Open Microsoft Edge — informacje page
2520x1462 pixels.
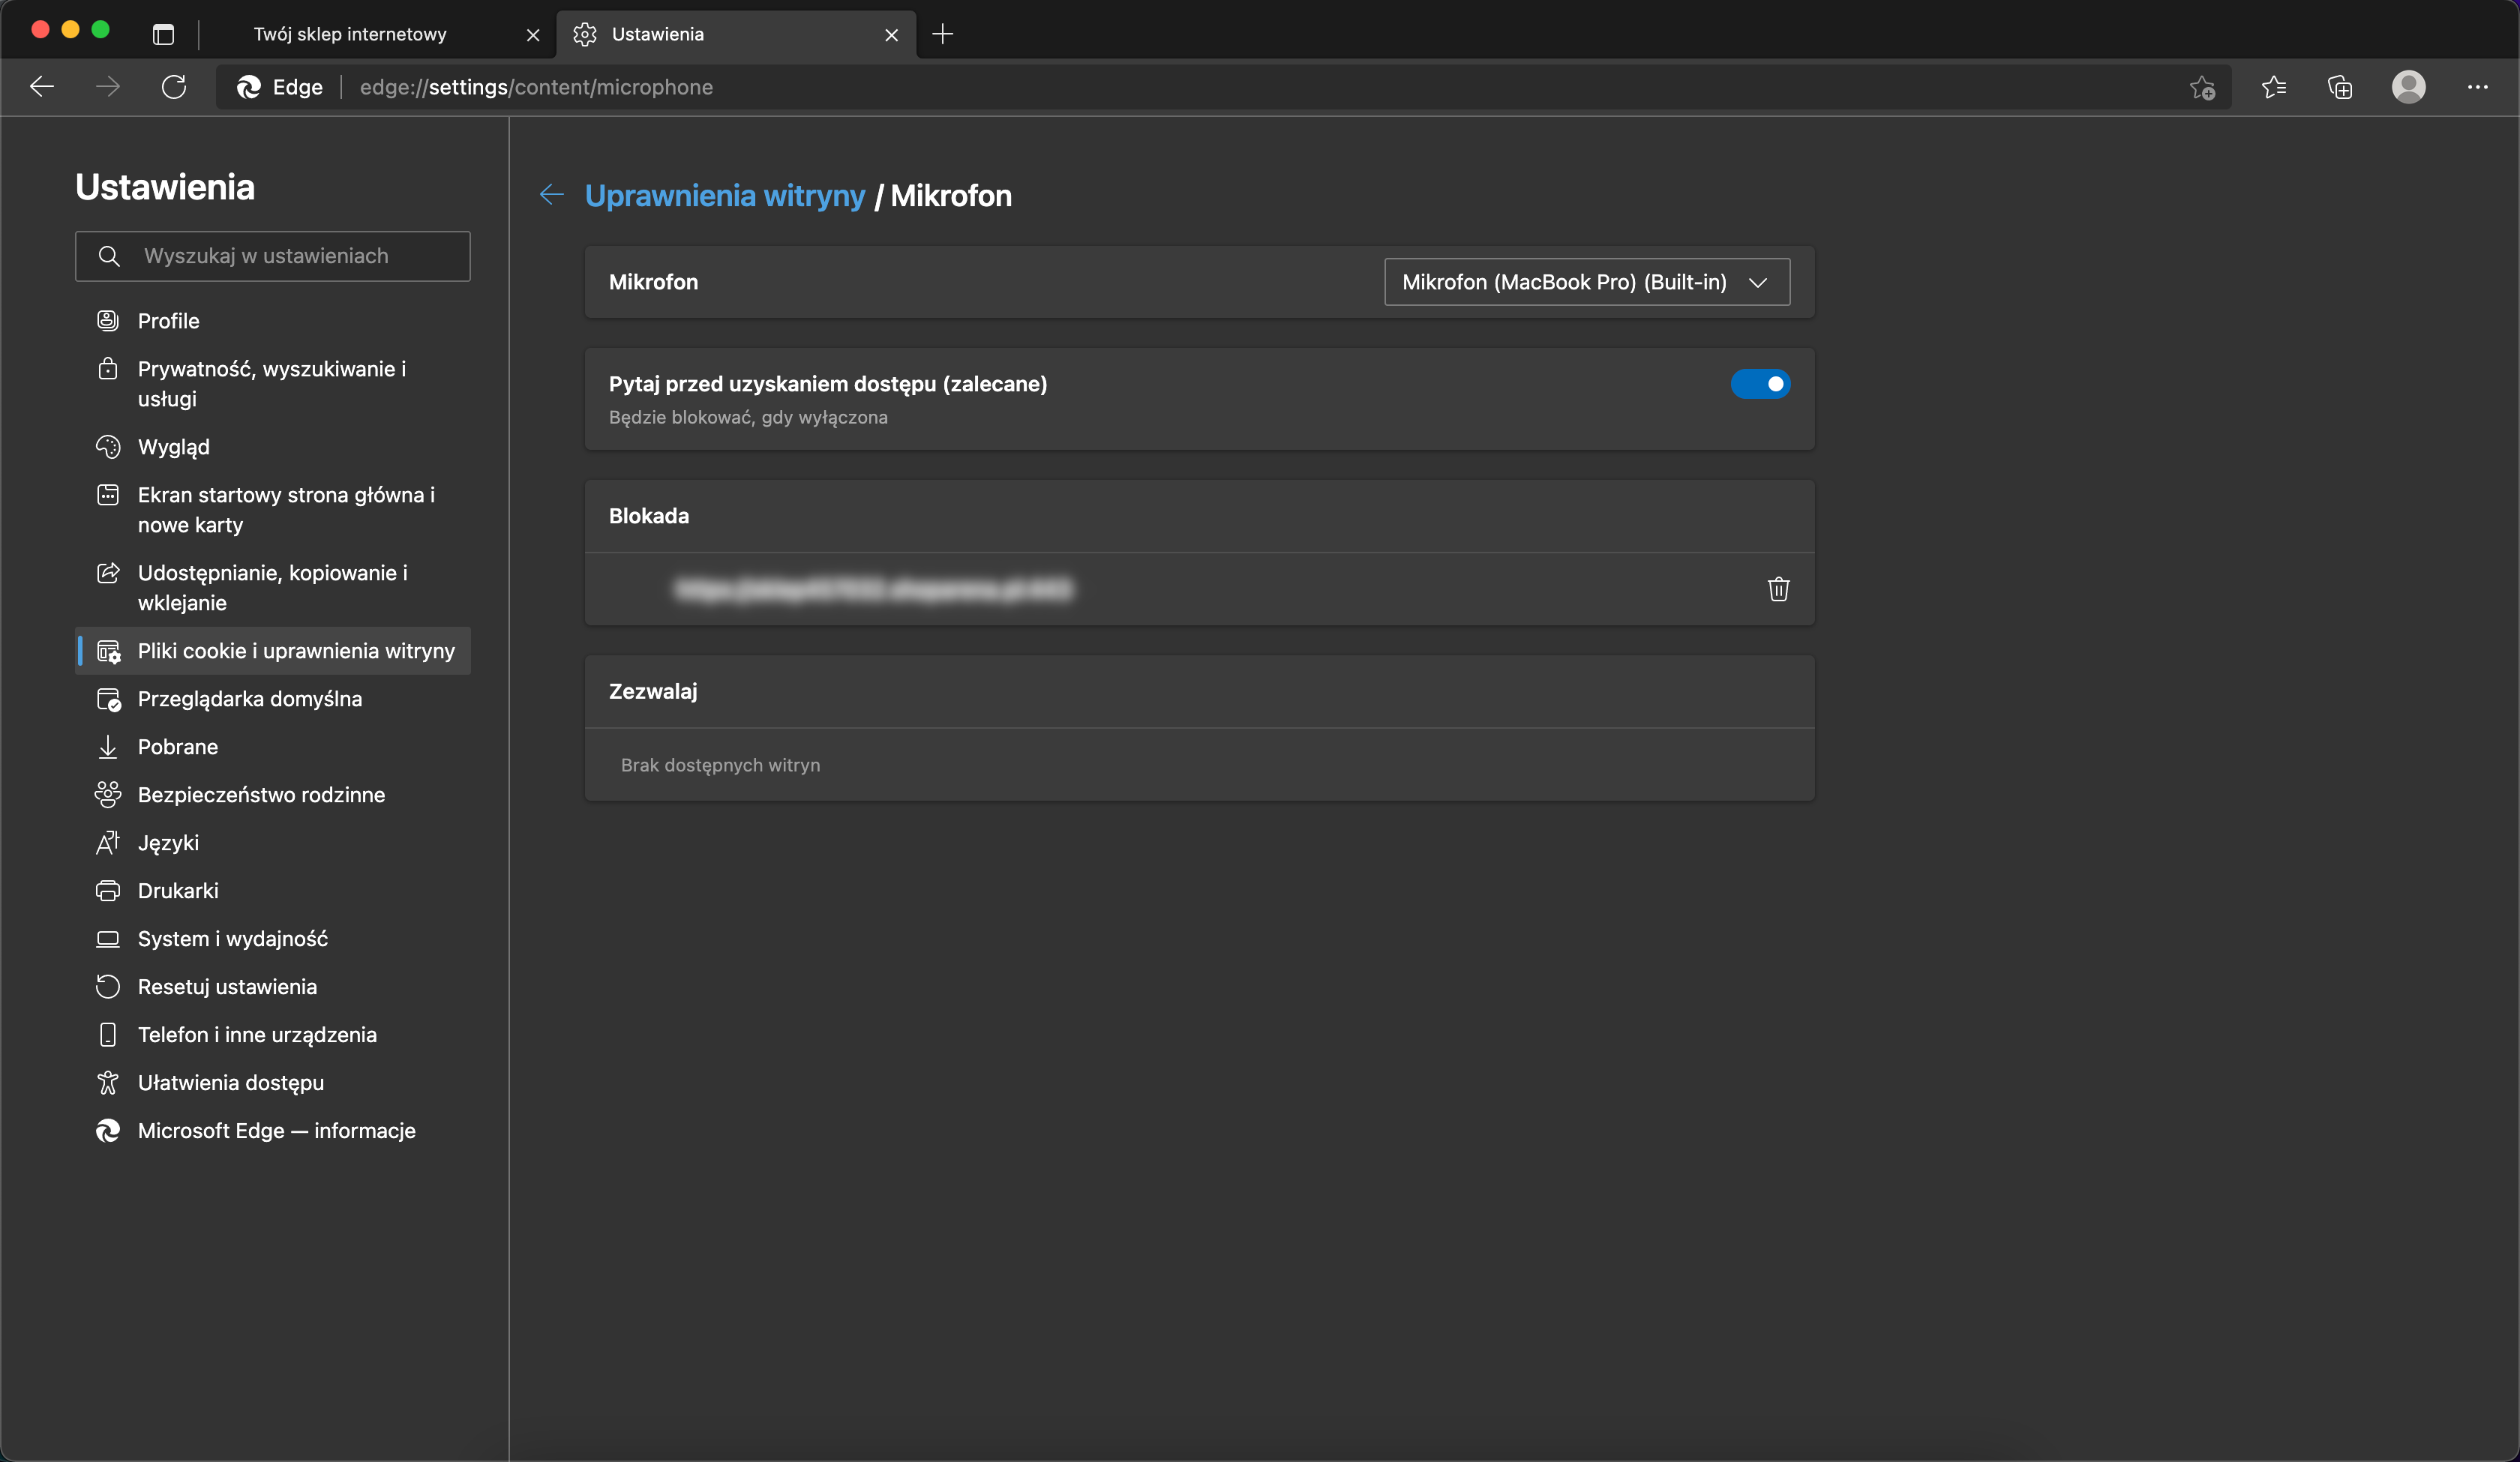click(x=276, y=1131)
